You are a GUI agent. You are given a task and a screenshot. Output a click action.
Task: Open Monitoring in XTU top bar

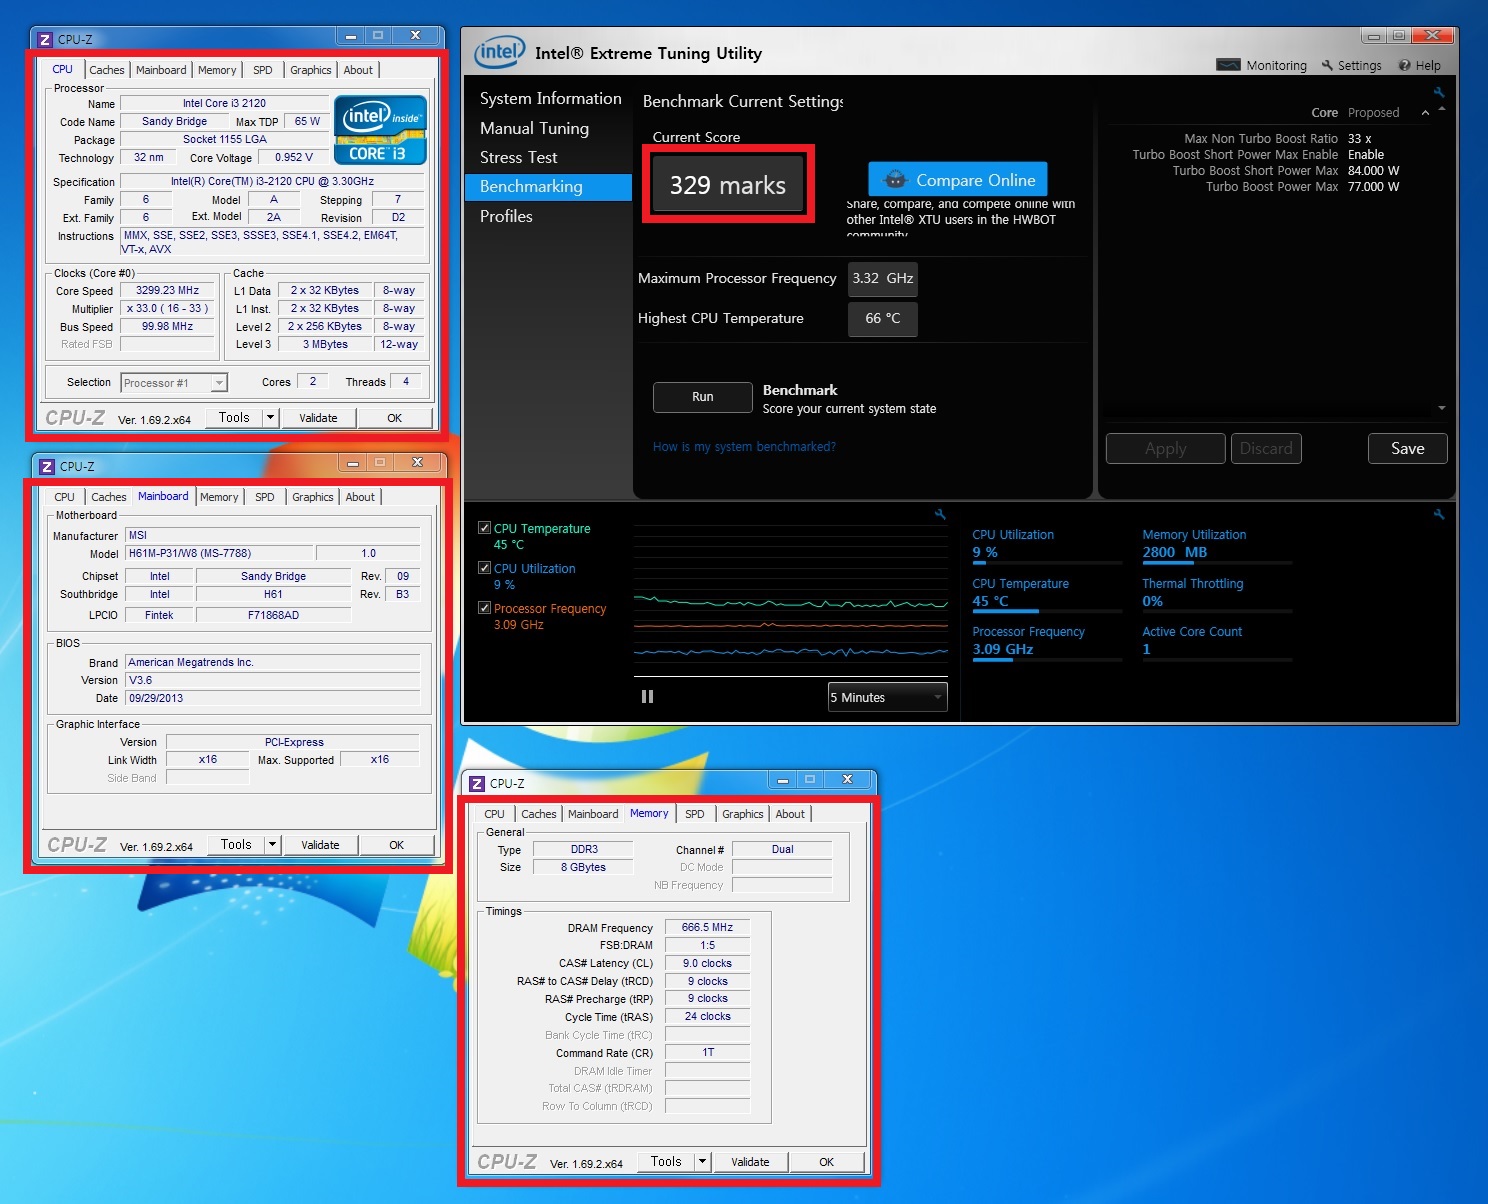pos(1262,65)
